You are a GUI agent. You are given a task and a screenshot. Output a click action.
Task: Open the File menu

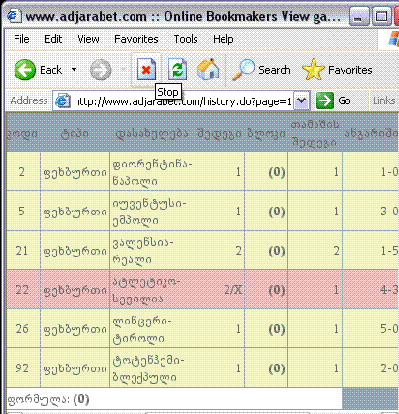tap(22, 39)
